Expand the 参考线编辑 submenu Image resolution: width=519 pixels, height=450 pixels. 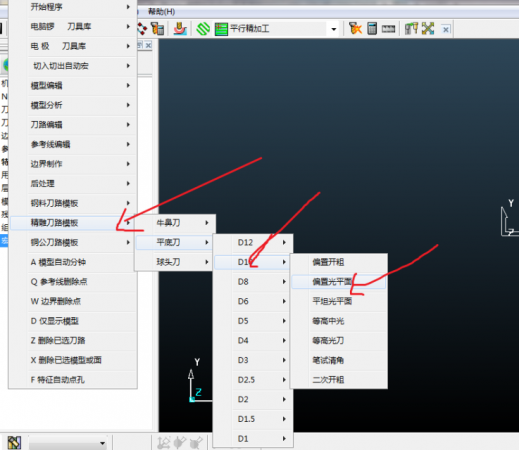click(73, 144)
